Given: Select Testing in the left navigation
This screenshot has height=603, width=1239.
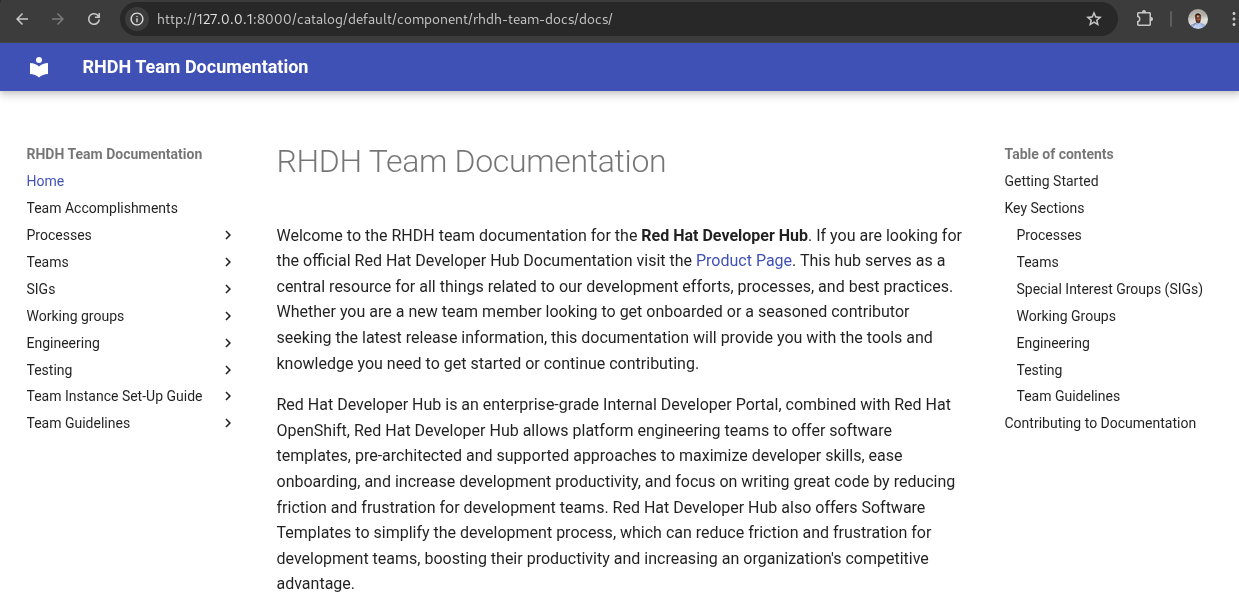Looking at the screenshot, I should pyautogui.click(x=49, y=370).
